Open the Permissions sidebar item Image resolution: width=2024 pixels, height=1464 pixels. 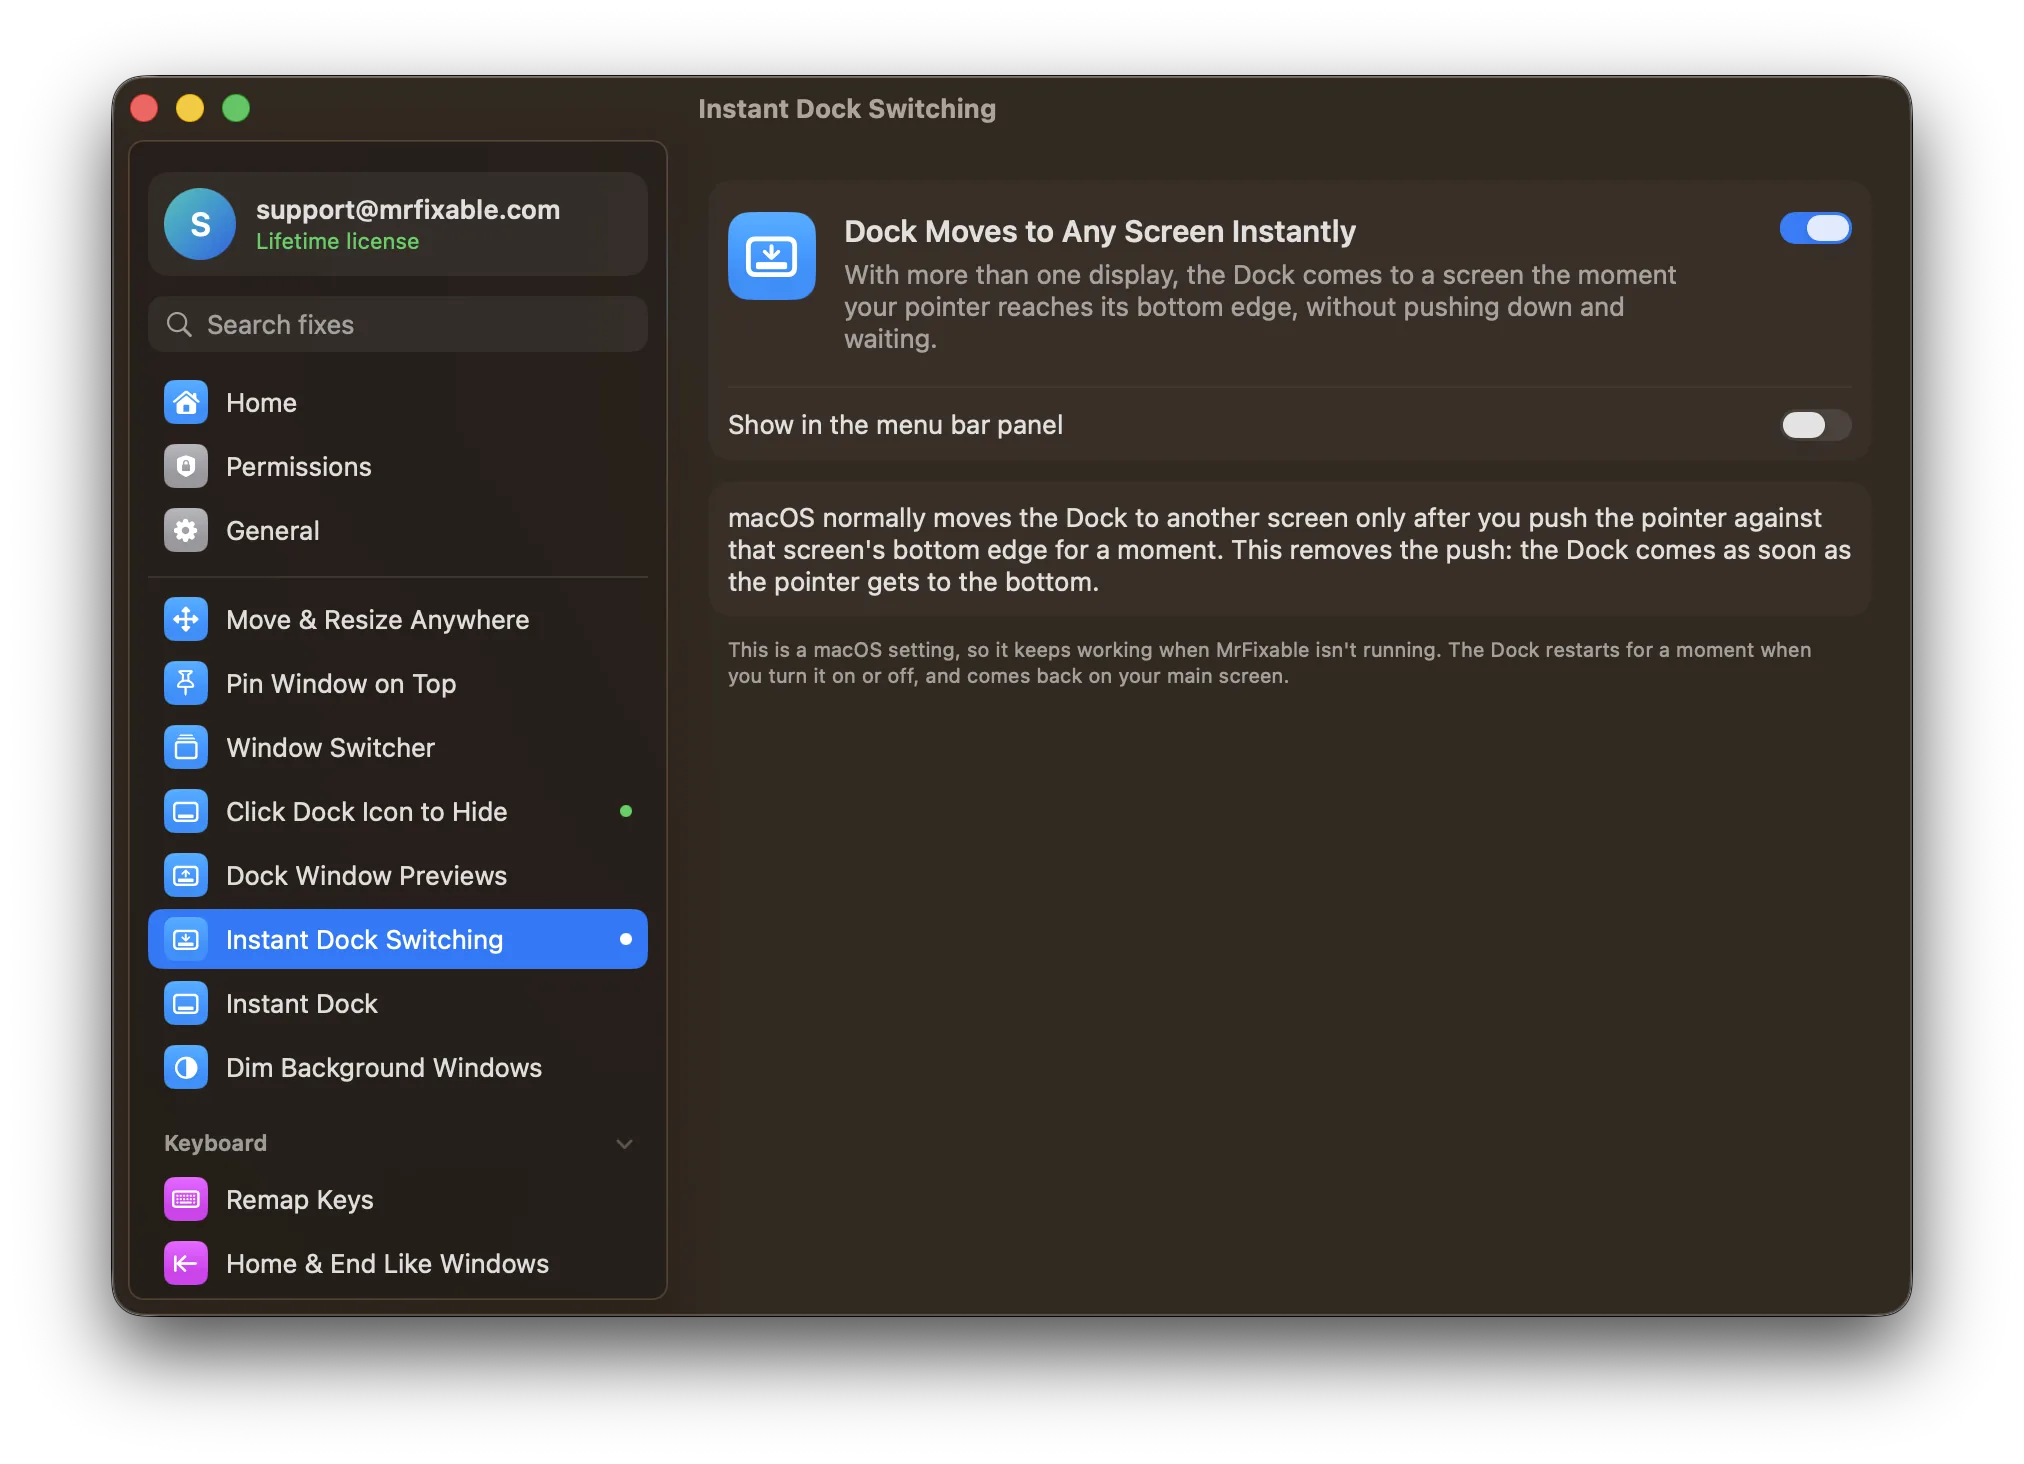[398, 467]
